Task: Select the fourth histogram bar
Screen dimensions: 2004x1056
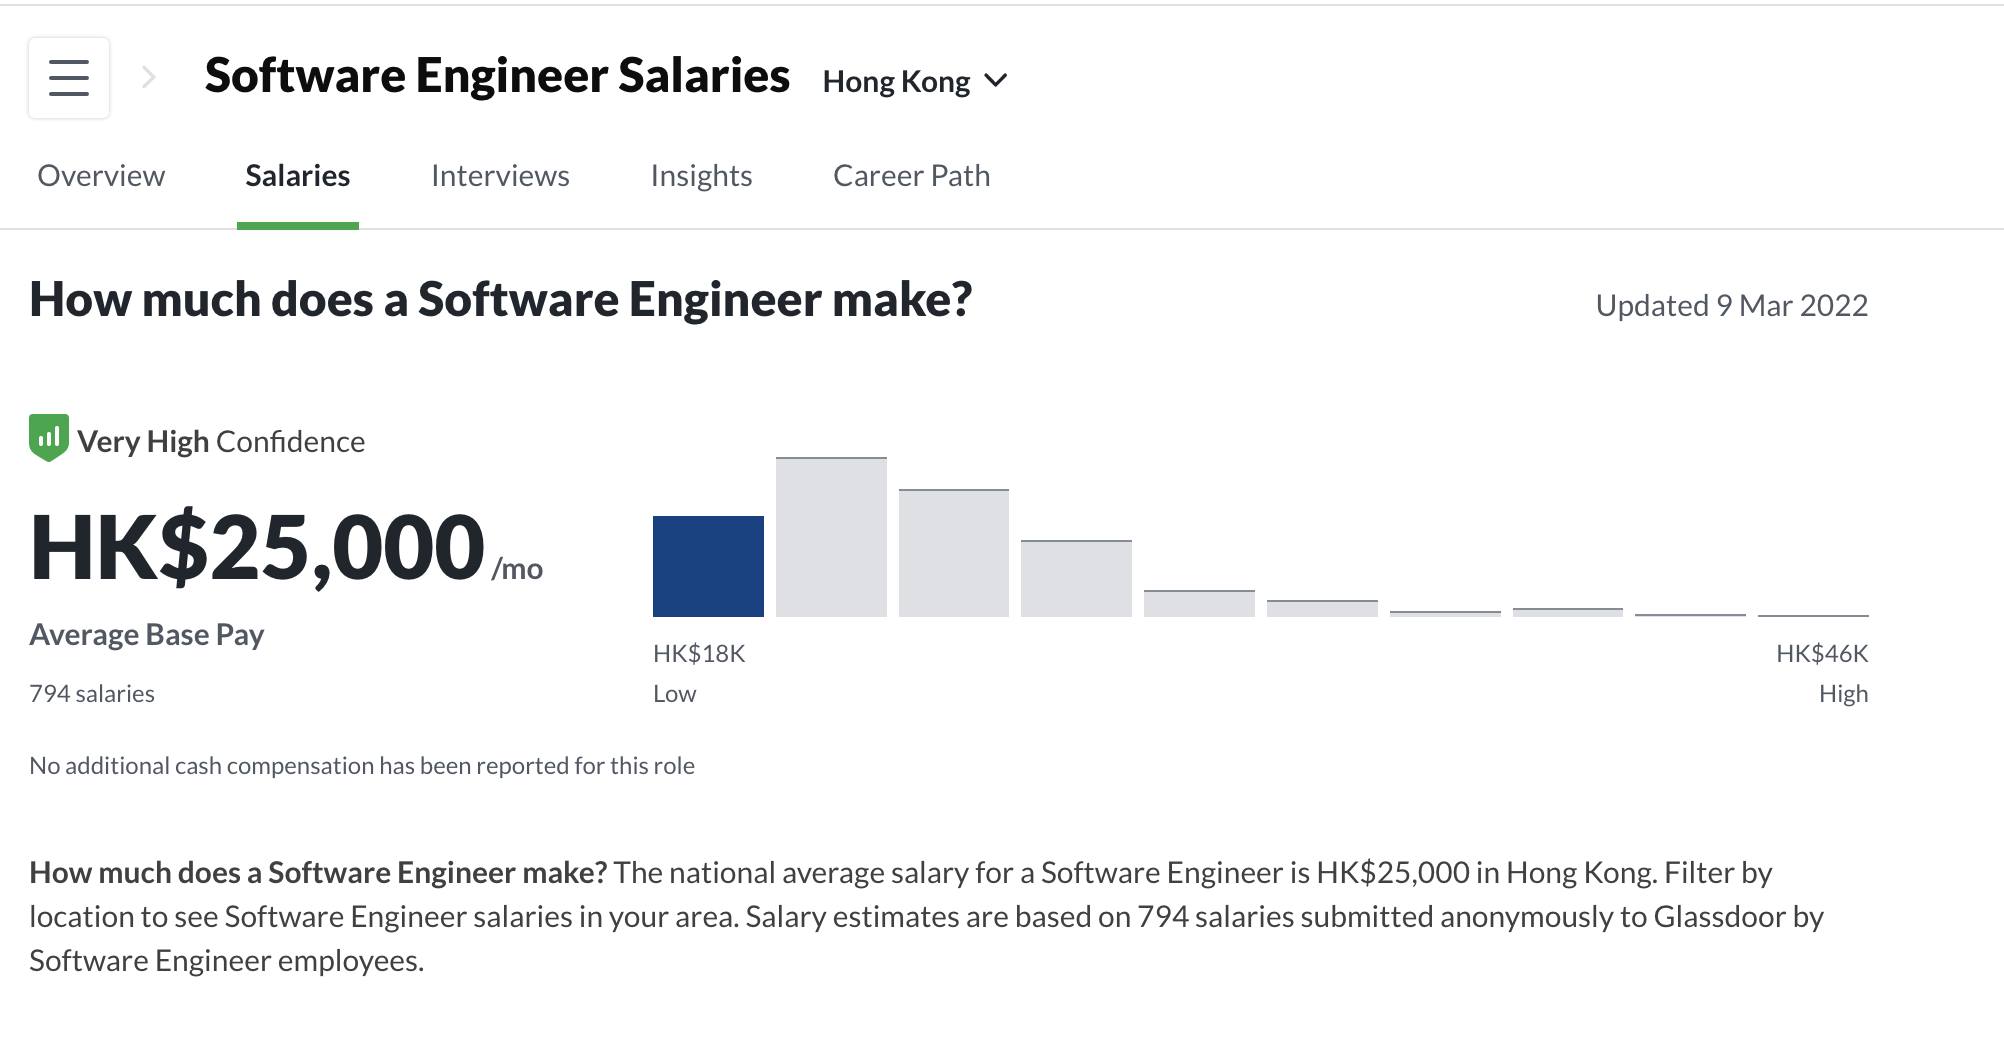Action: 1076,578
